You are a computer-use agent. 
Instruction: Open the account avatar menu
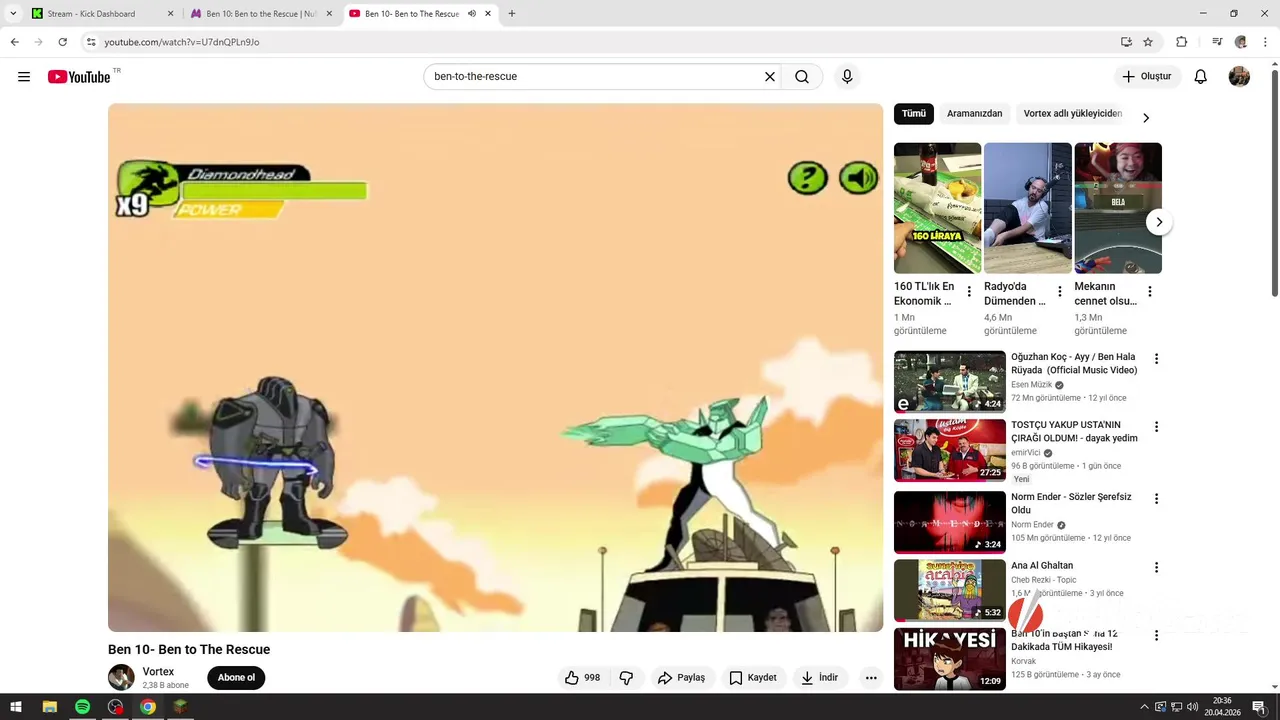1239,77
